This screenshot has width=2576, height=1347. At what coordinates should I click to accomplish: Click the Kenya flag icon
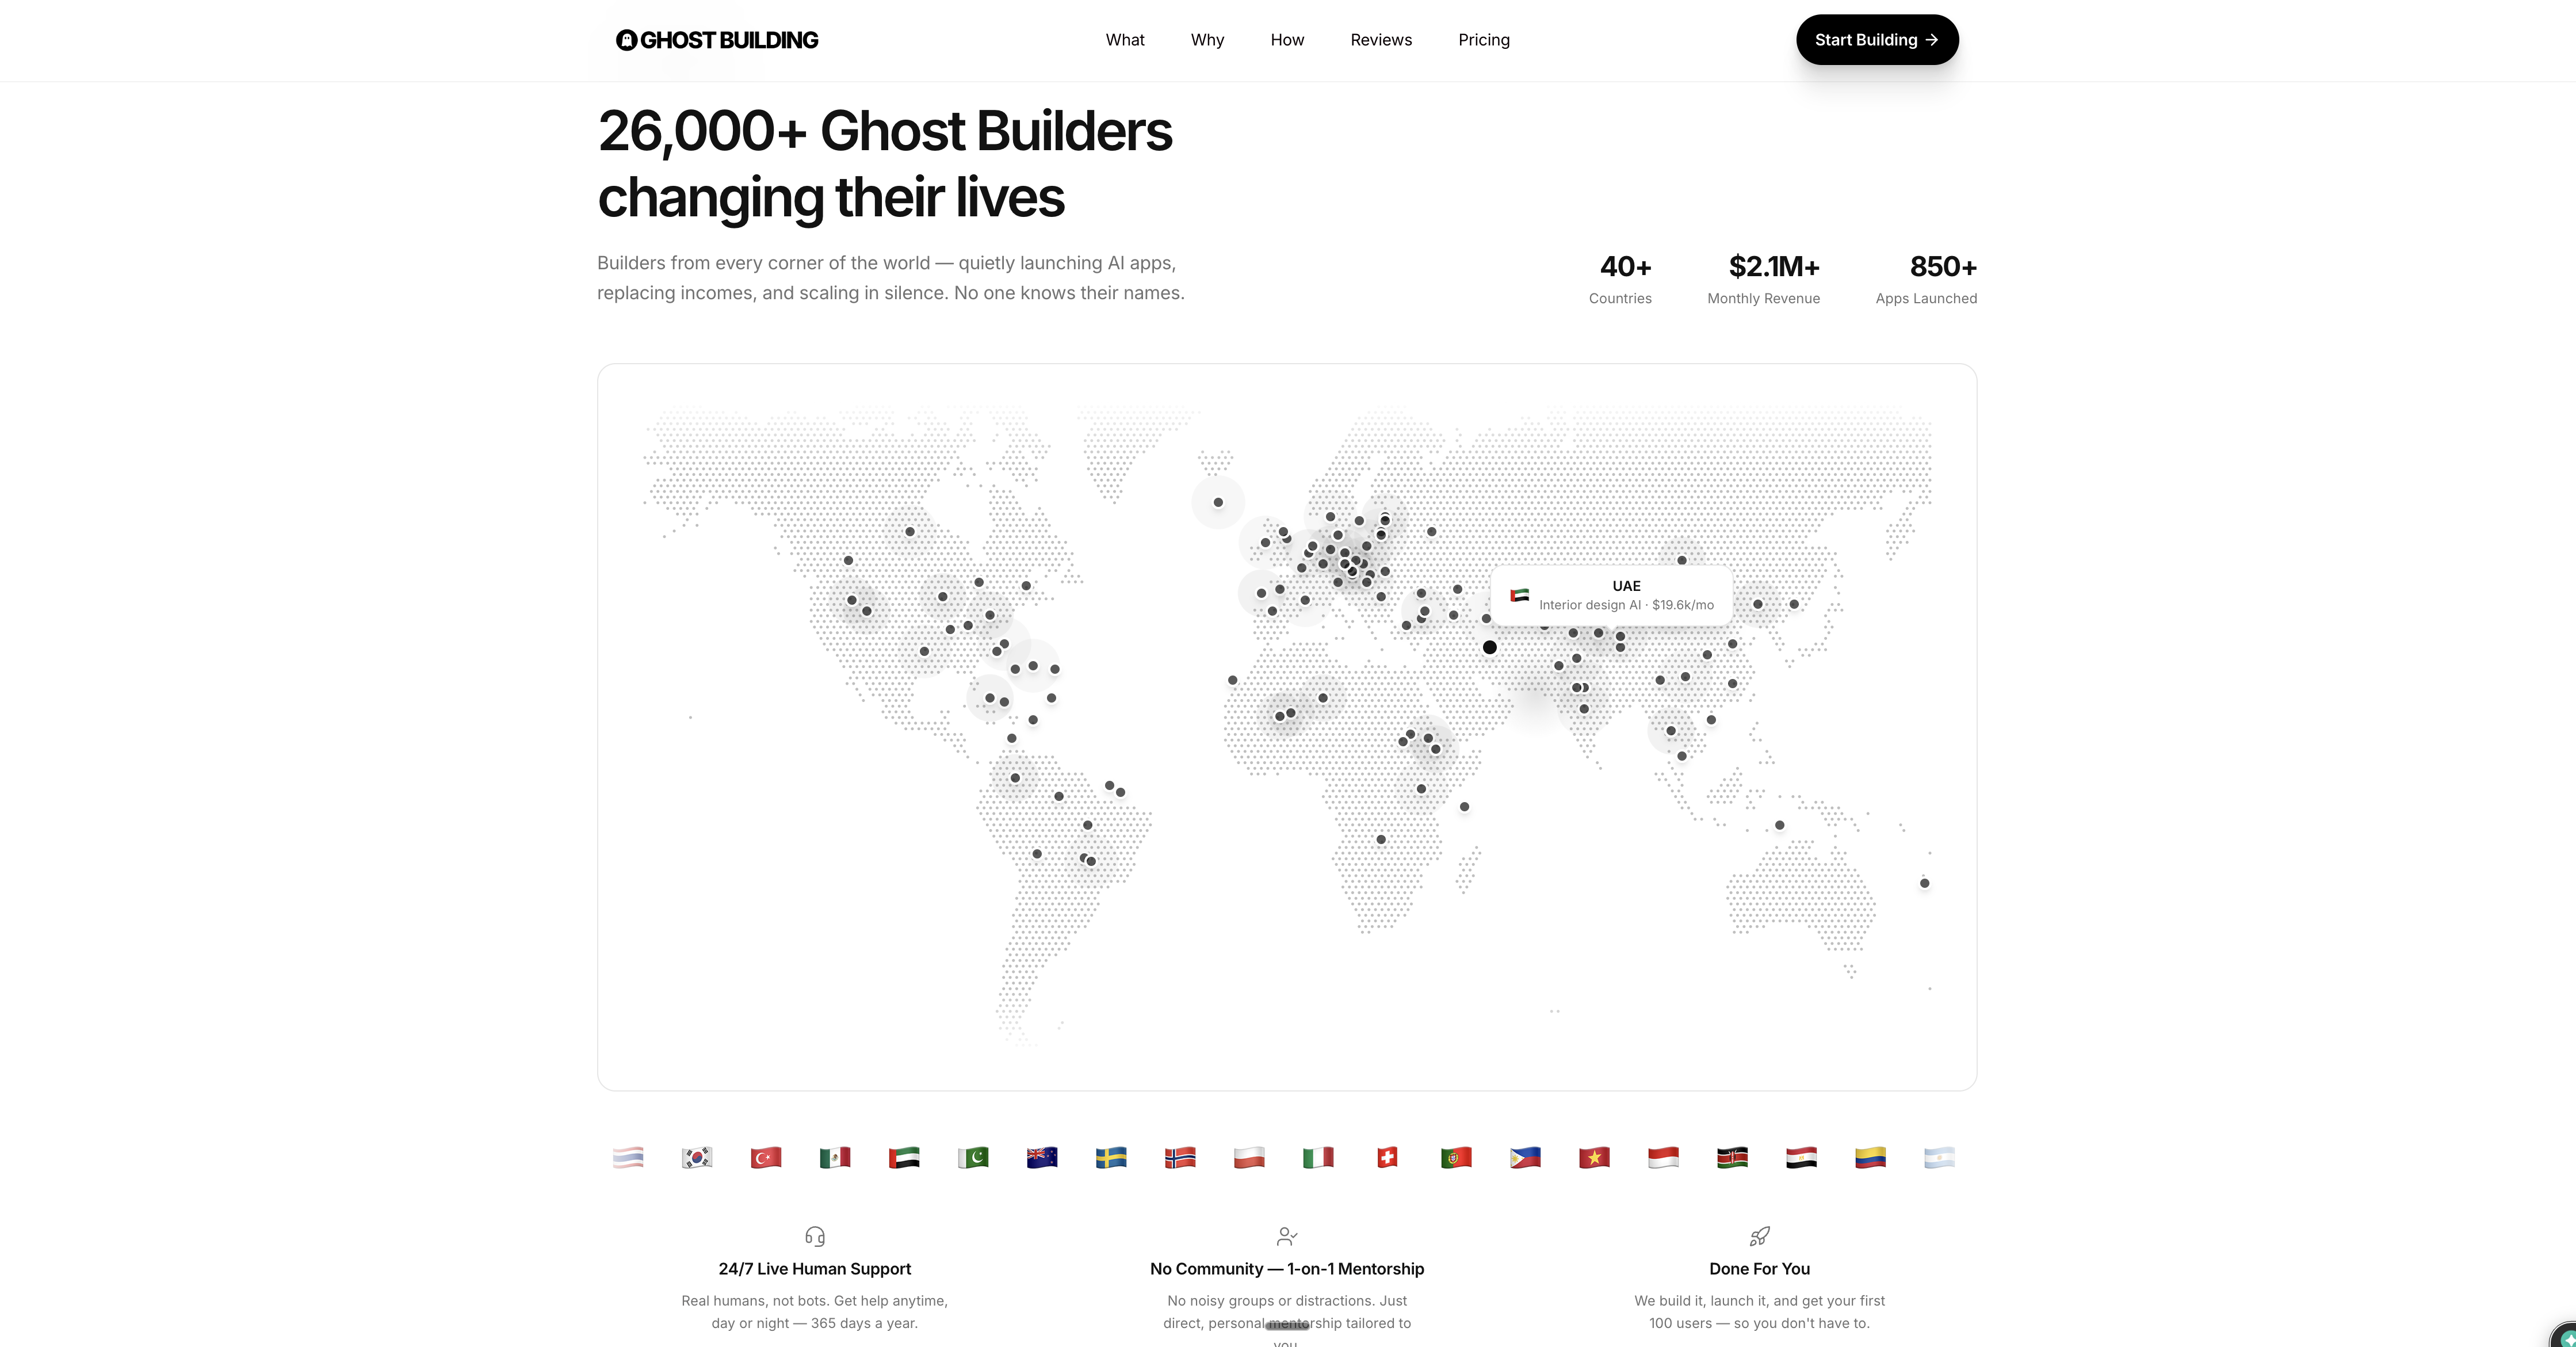click(1732, 1157)
